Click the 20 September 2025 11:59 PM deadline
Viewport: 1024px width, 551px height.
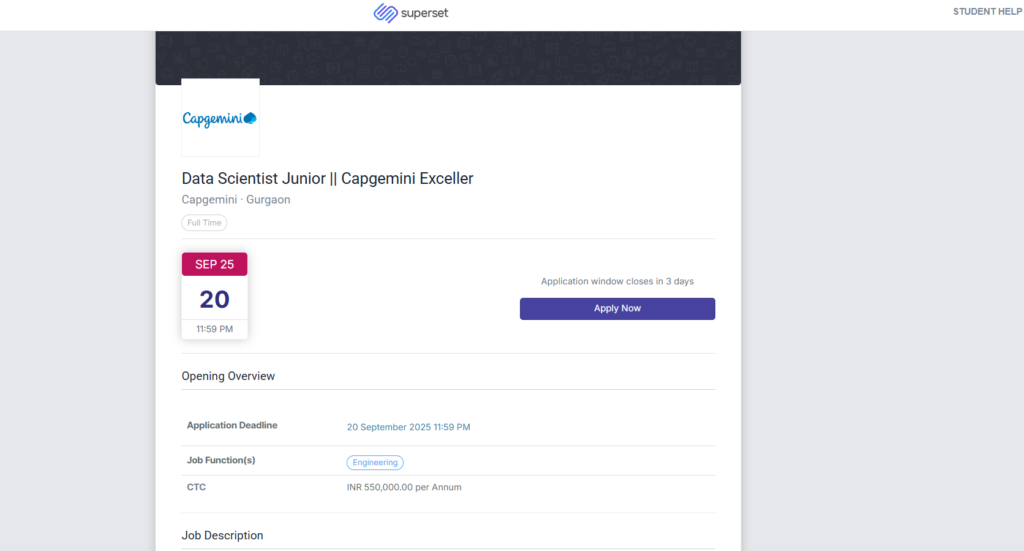point(408,427)
